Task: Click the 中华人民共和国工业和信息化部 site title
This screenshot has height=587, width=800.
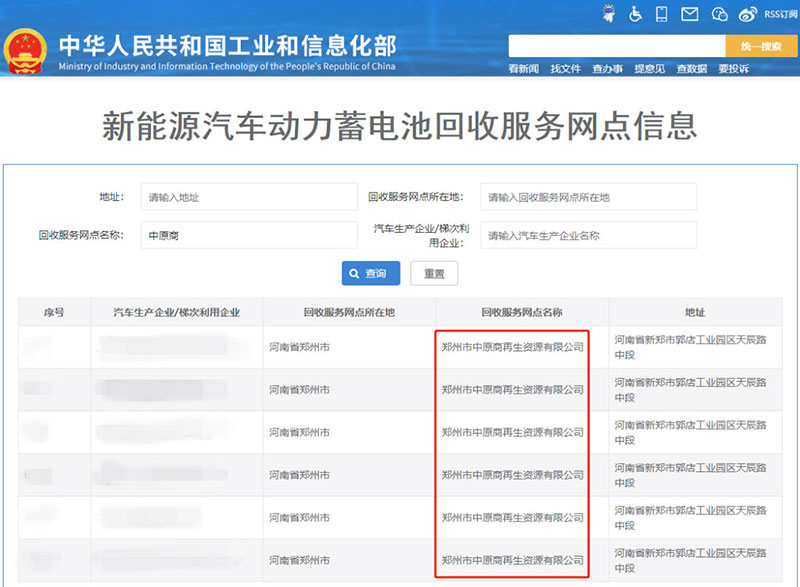Action: pyautogui.click(x=227, y=46)
